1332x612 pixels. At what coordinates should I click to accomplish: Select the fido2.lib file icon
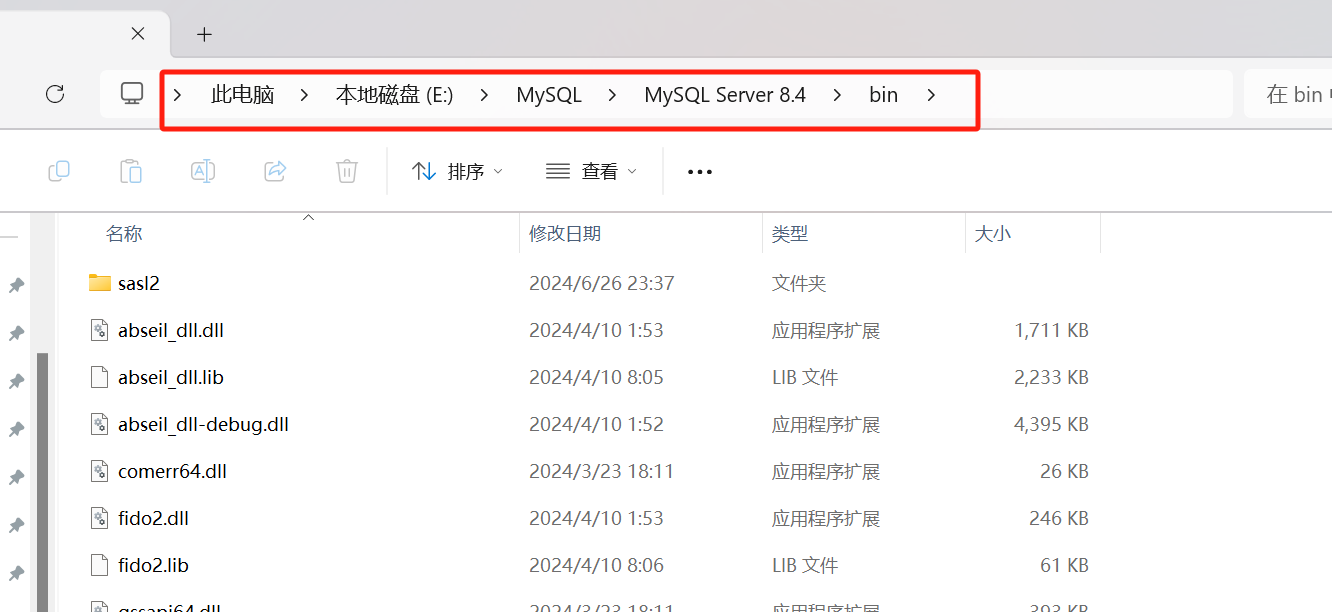tap(99, 565)
